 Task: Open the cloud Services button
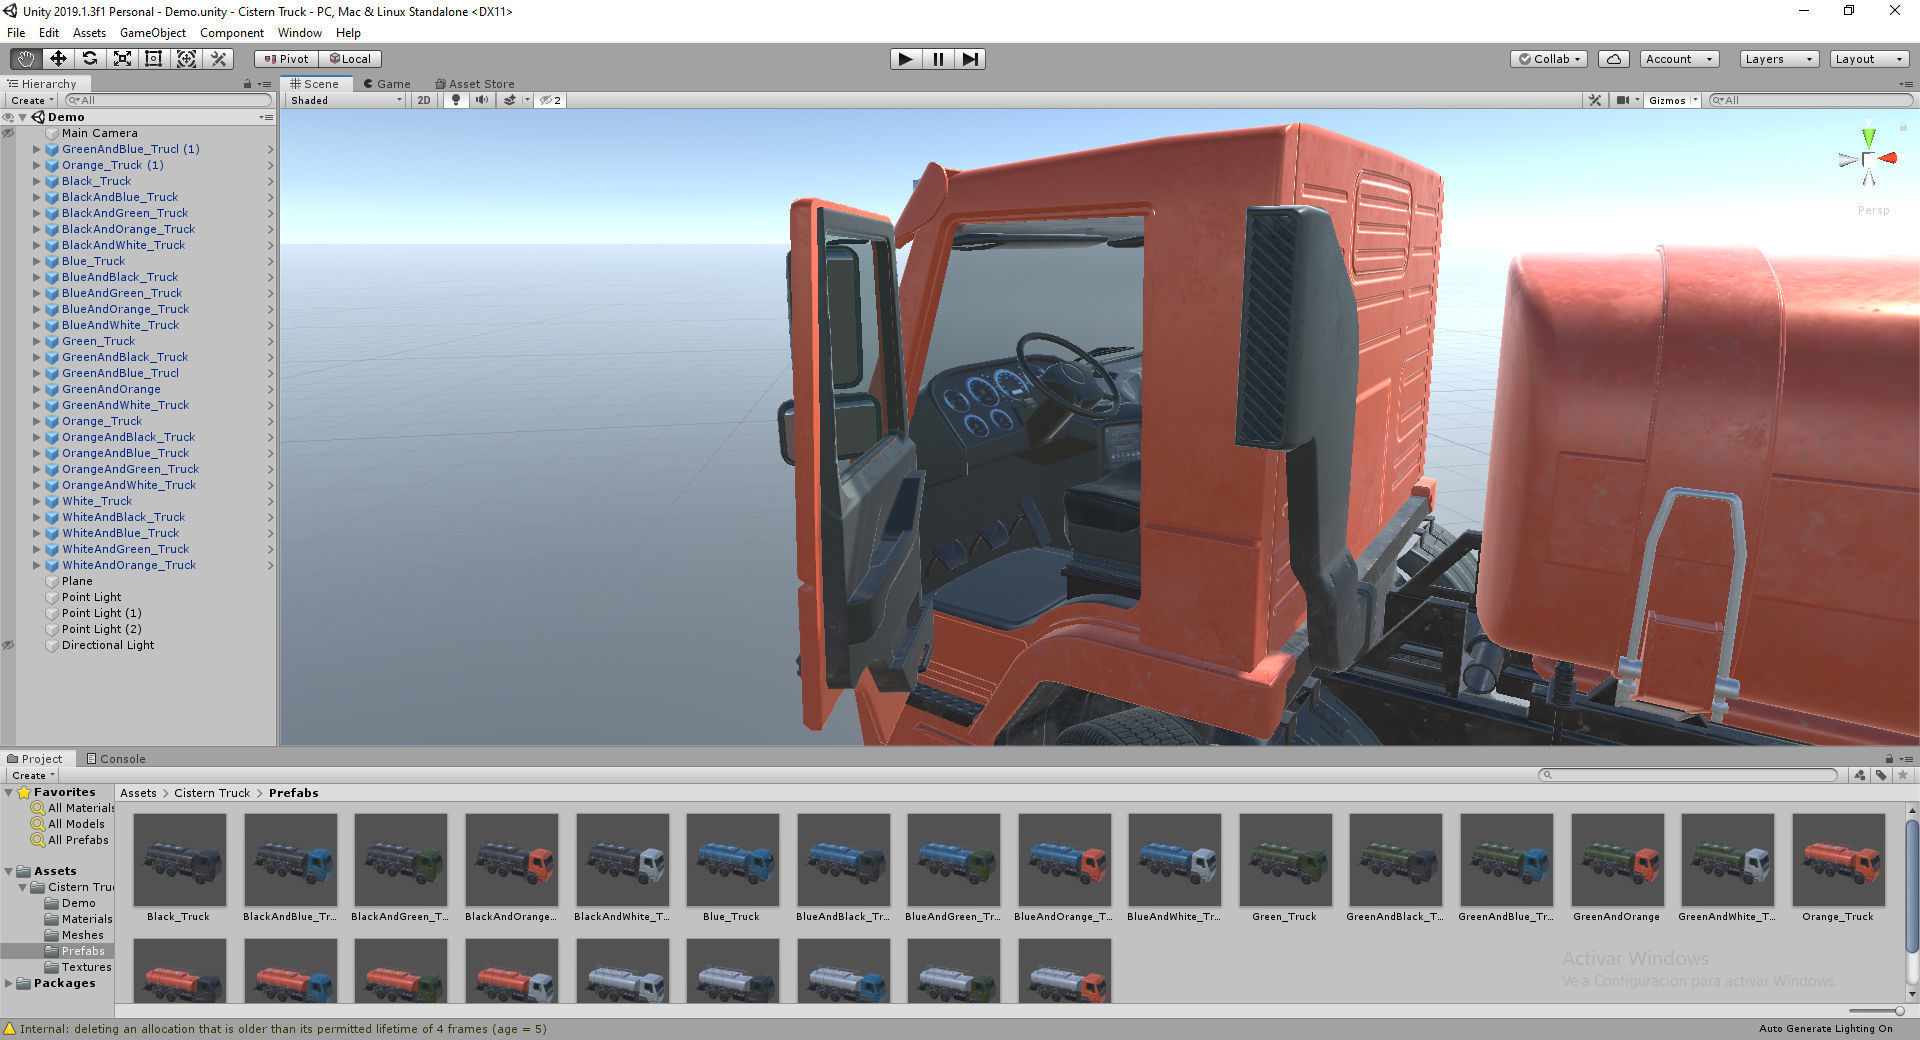1614,59
